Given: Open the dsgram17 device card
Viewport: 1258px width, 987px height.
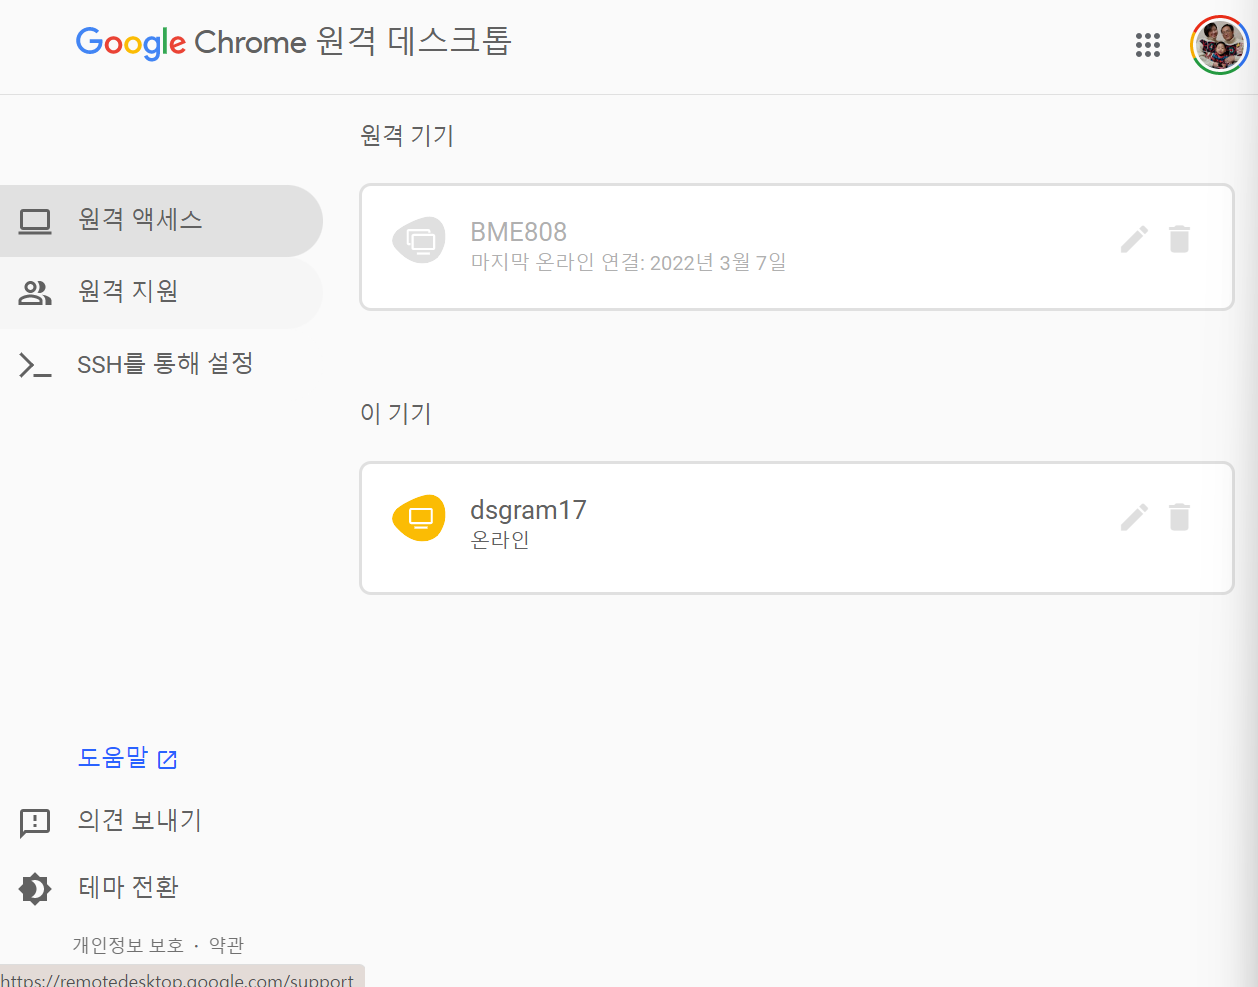Looking at the screenshot, I should pyautogui.click(x=797, y=528).
